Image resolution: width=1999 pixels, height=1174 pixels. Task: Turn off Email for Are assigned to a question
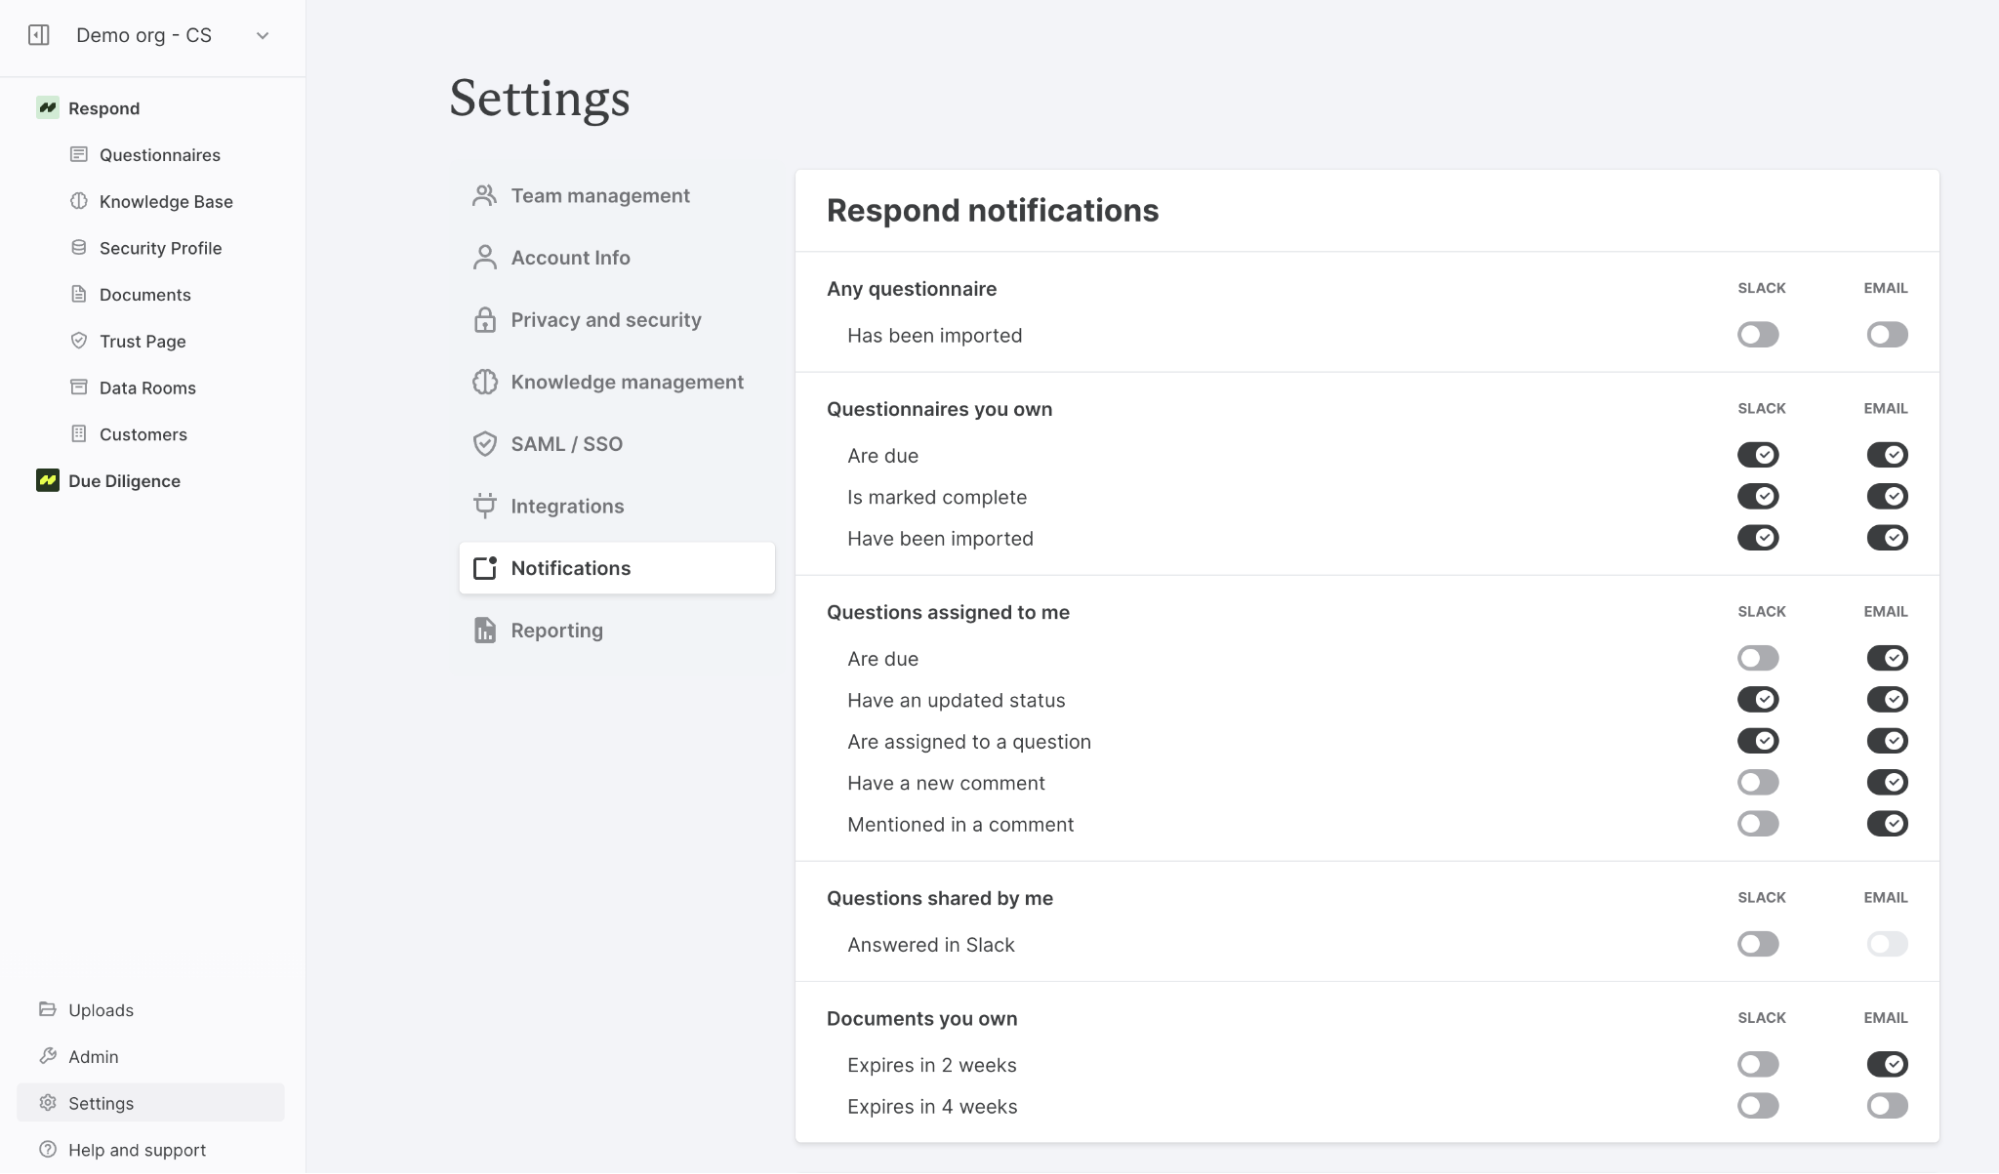click(x=1887, y=741)
